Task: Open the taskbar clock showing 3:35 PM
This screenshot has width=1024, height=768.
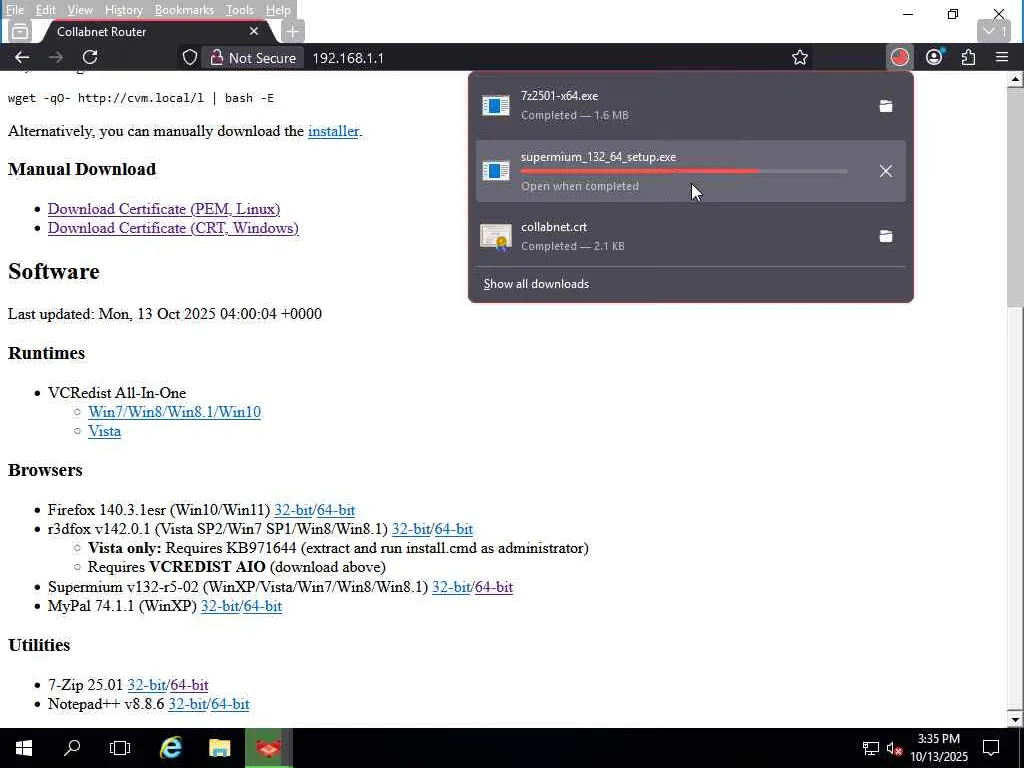Action: point(939,748)
